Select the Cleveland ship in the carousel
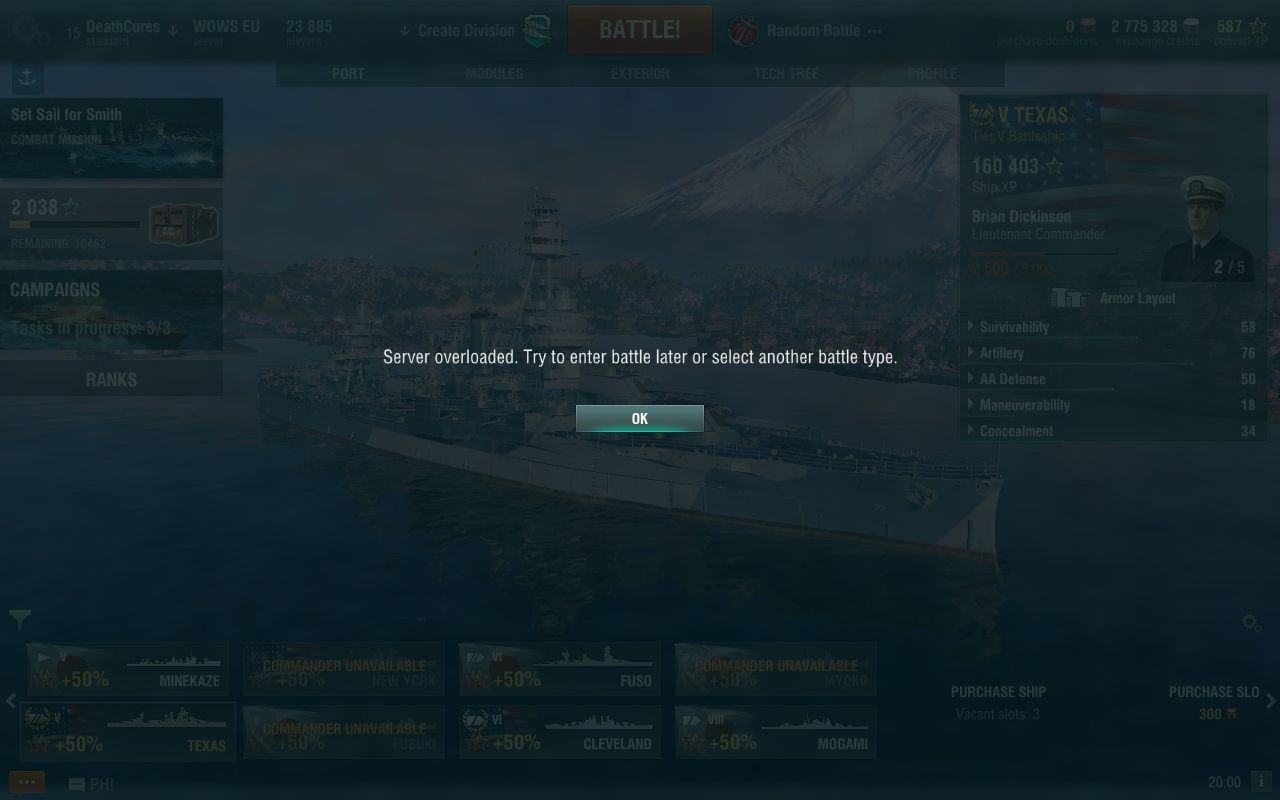 click(560, 732)
